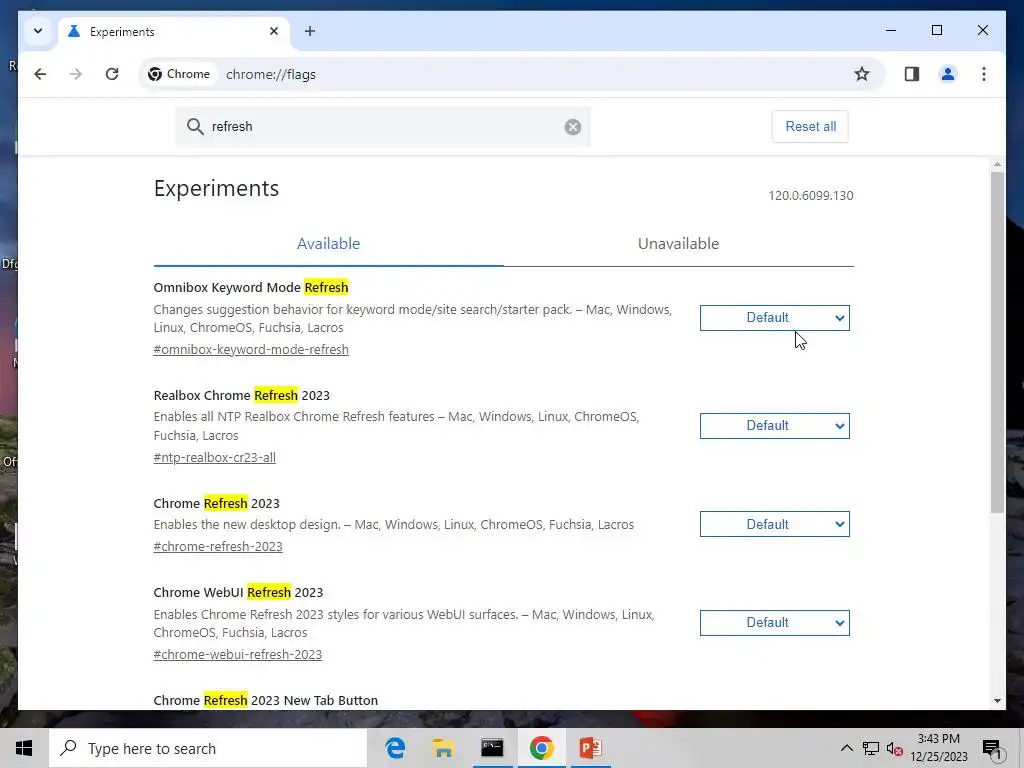Open the #chrome-refresh-2023 link
1024x768 pixels.
tap(218, 547)
